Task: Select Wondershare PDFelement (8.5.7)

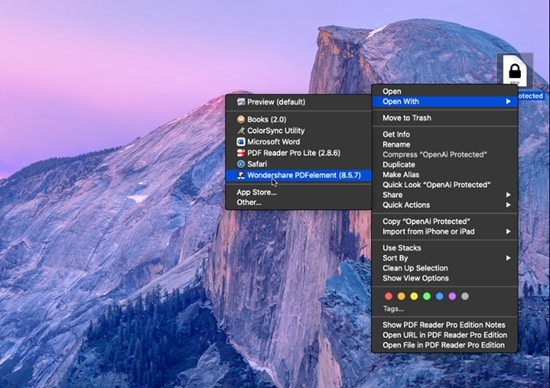Action: pyautogui.click(x=298, y=175)
